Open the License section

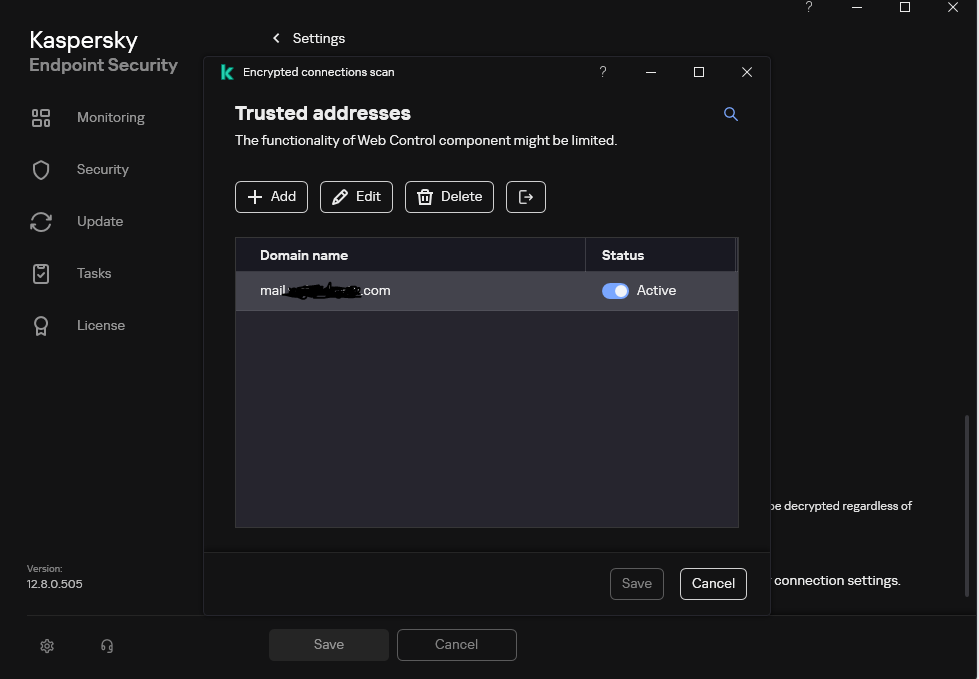[x=101, y=325]
